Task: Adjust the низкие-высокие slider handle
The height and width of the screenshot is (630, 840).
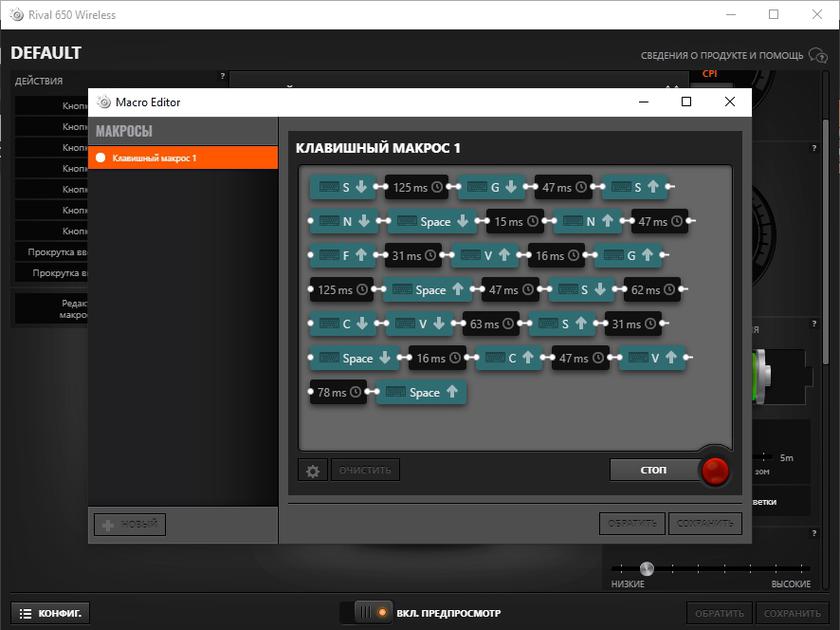Action: (x=647, y=568)
